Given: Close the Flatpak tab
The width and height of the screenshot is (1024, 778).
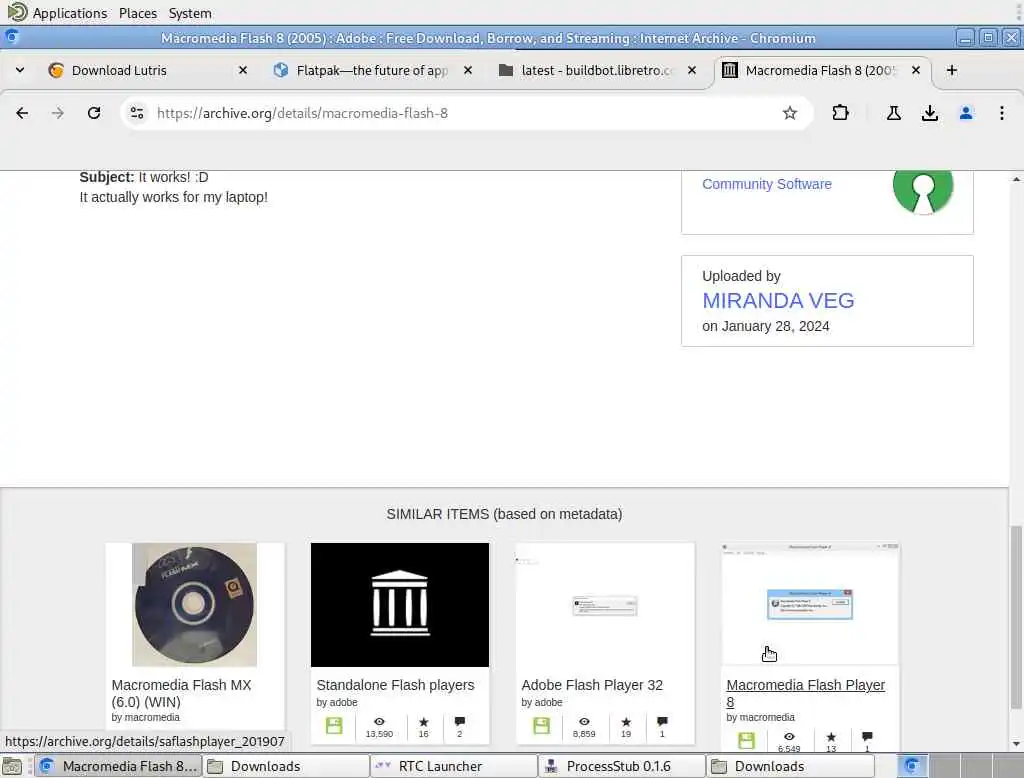Looking at the screenshot, I should [x=468, y=70].
